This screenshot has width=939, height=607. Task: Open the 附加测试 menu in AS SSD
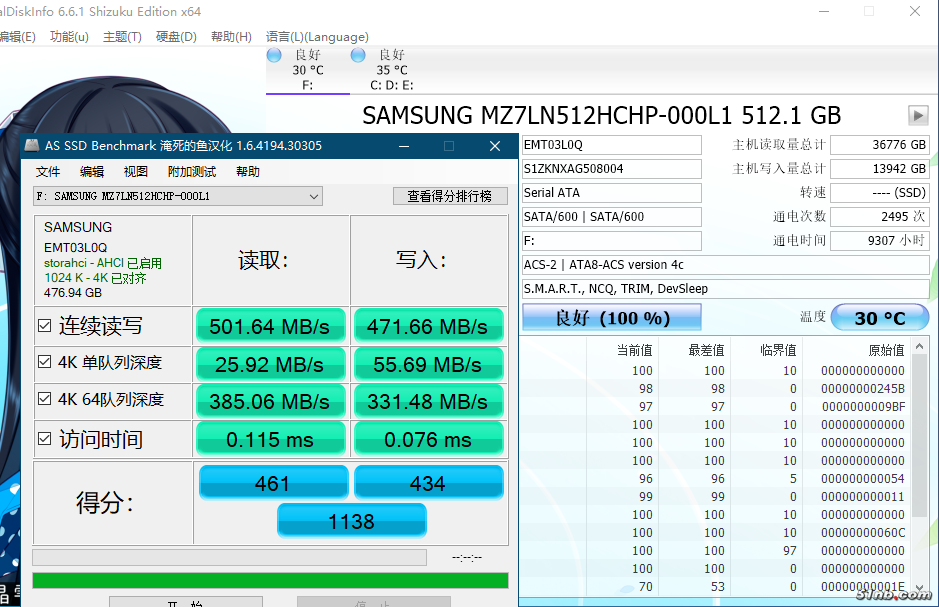(191, 172)
